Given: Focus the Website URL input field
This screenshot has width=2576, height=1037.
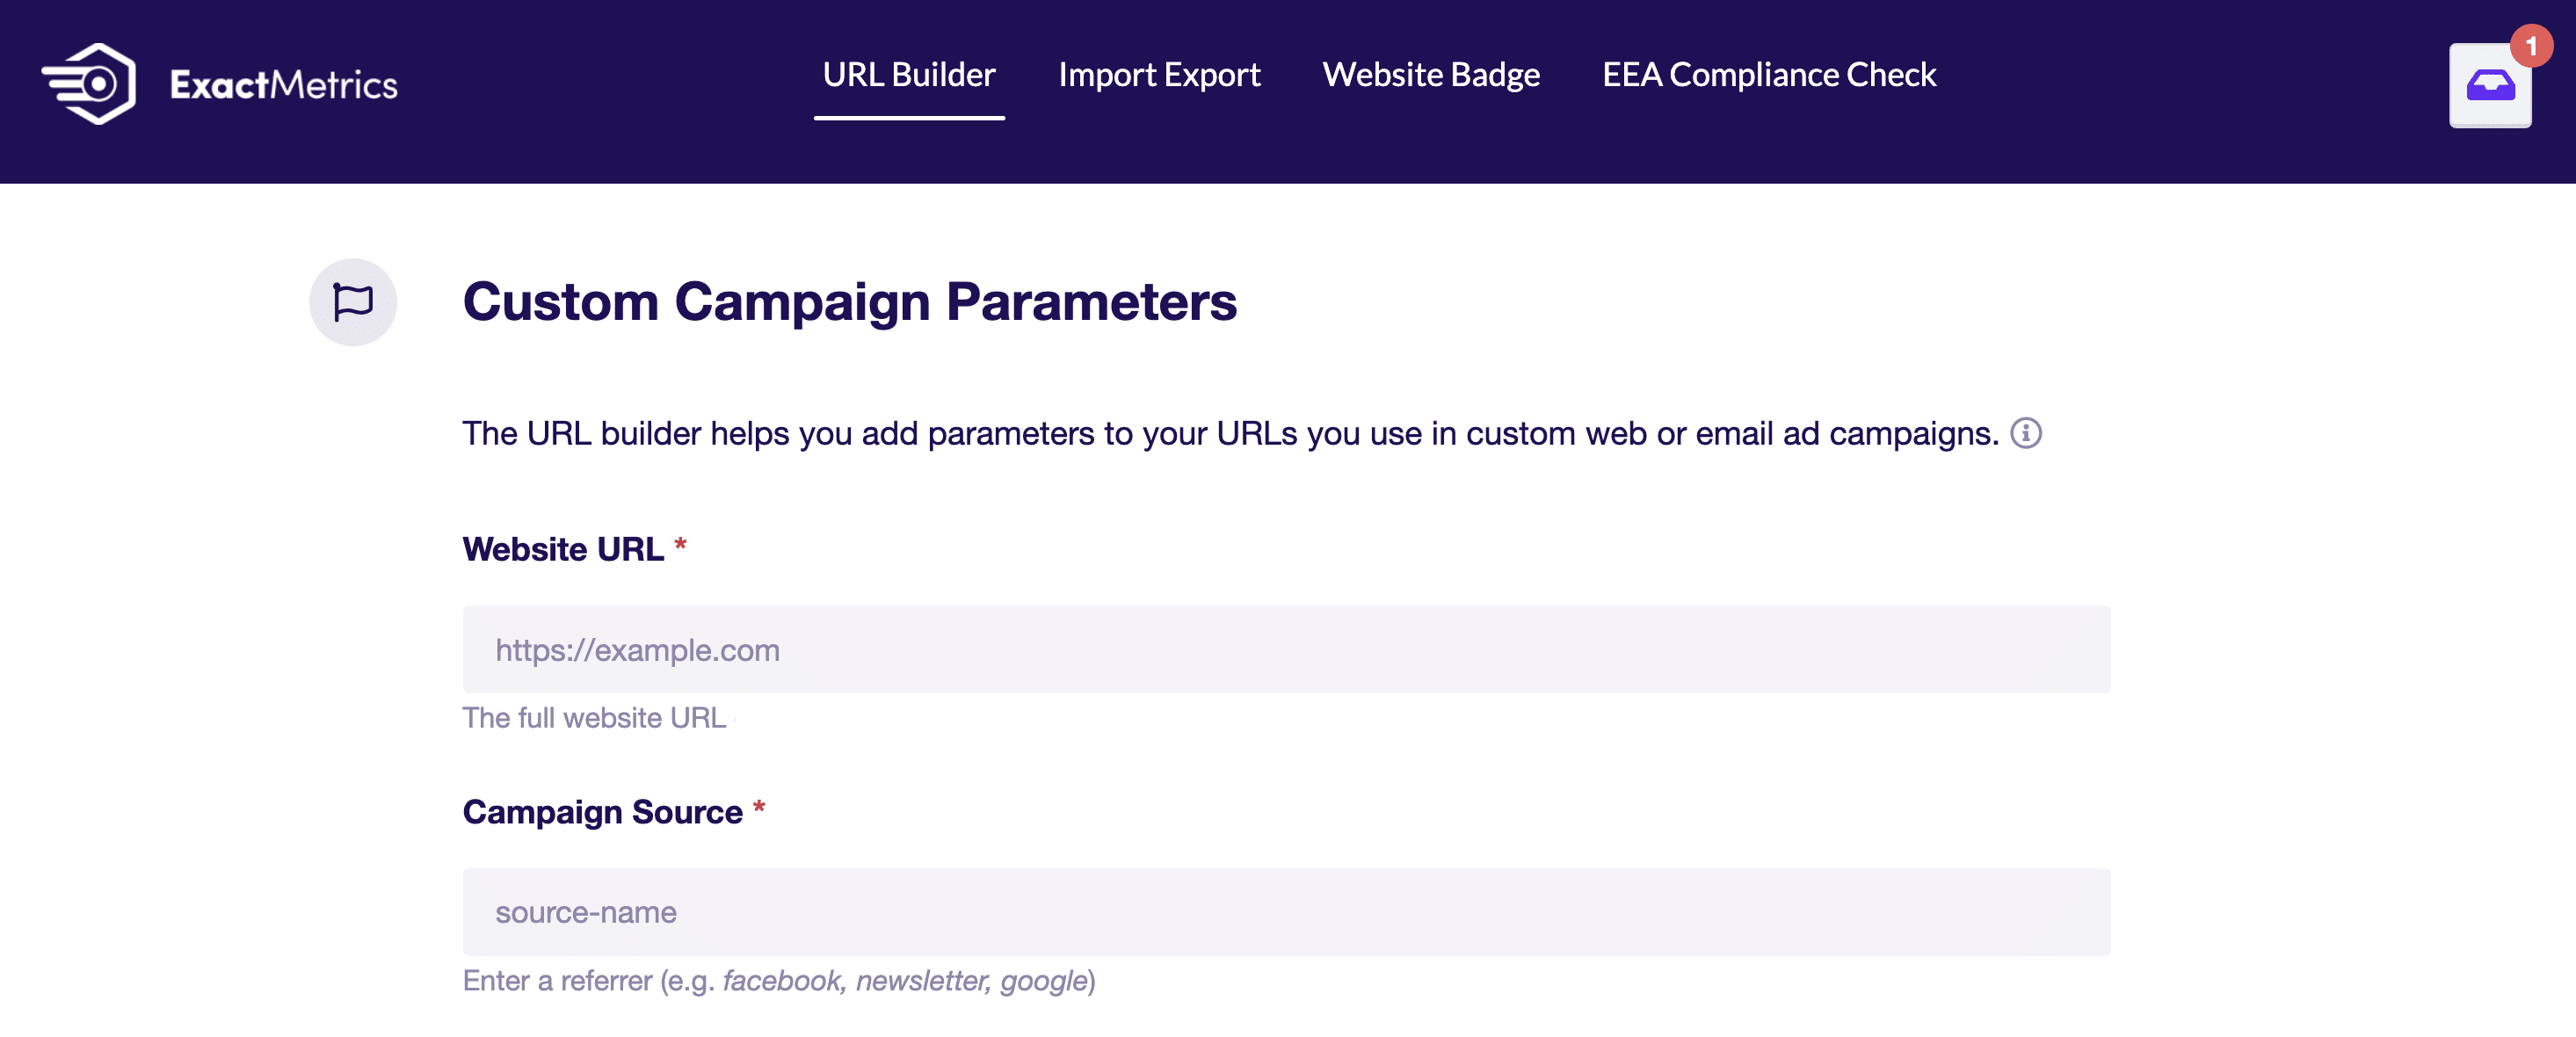Looking at the screenshot, I should click(1286, 649).
